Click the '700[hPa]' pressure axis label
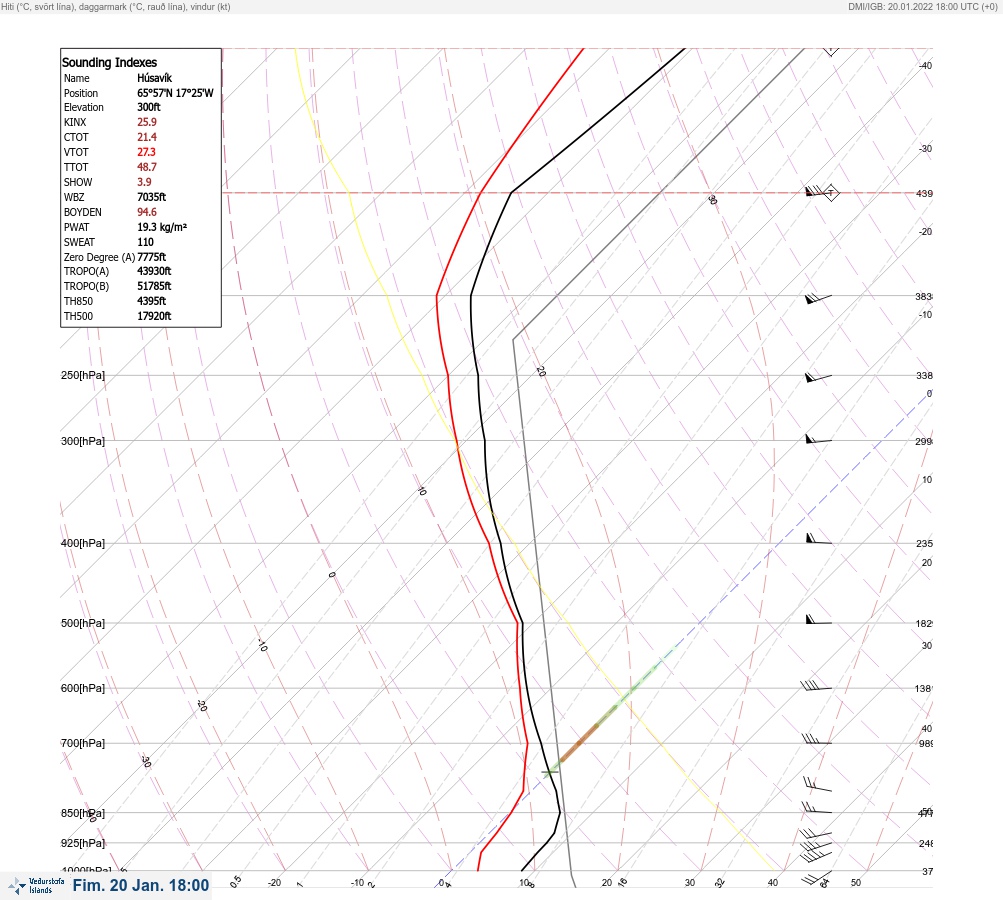Image resolution: width=1003 pixels, height=900 pixels. [x=83, y=743]
